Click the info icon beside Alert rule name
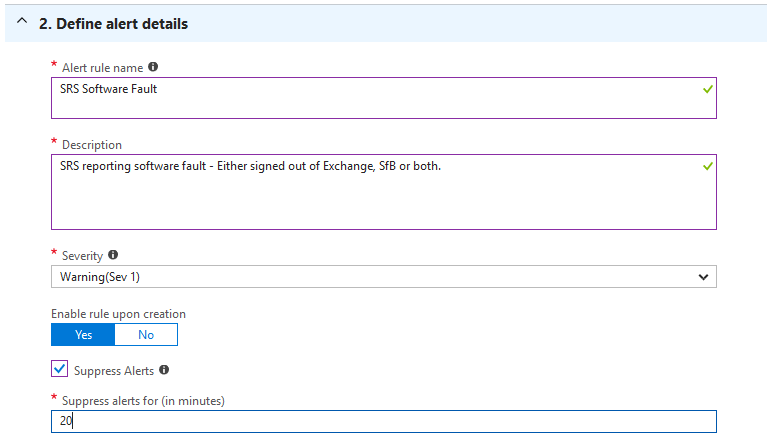Screen dimensions: 767x441 point(153,67)
